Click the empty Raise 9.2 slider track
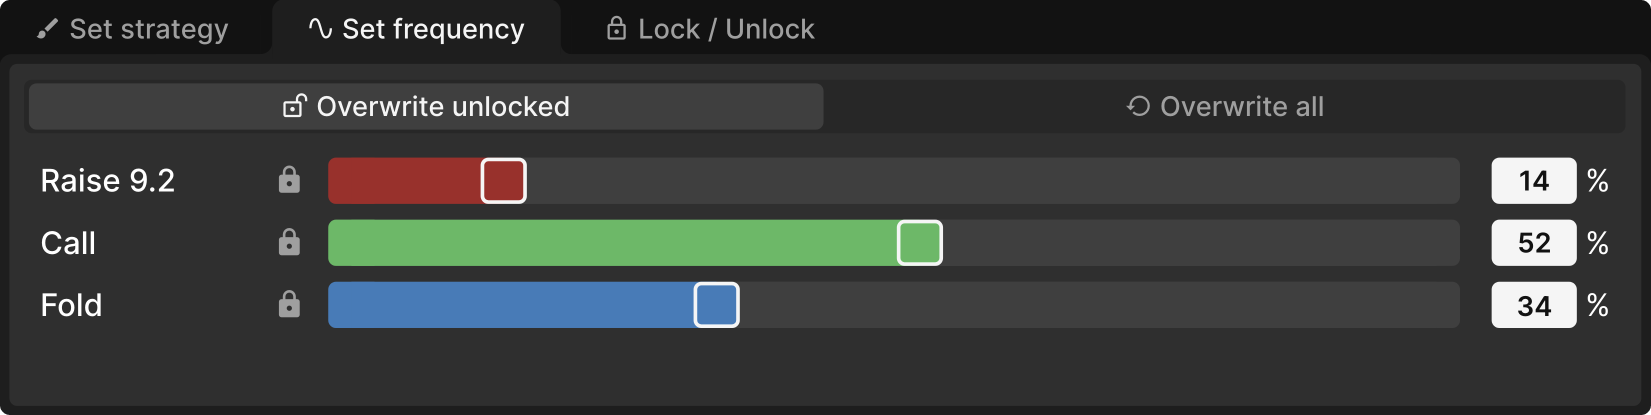 click(x=990, y=181)
